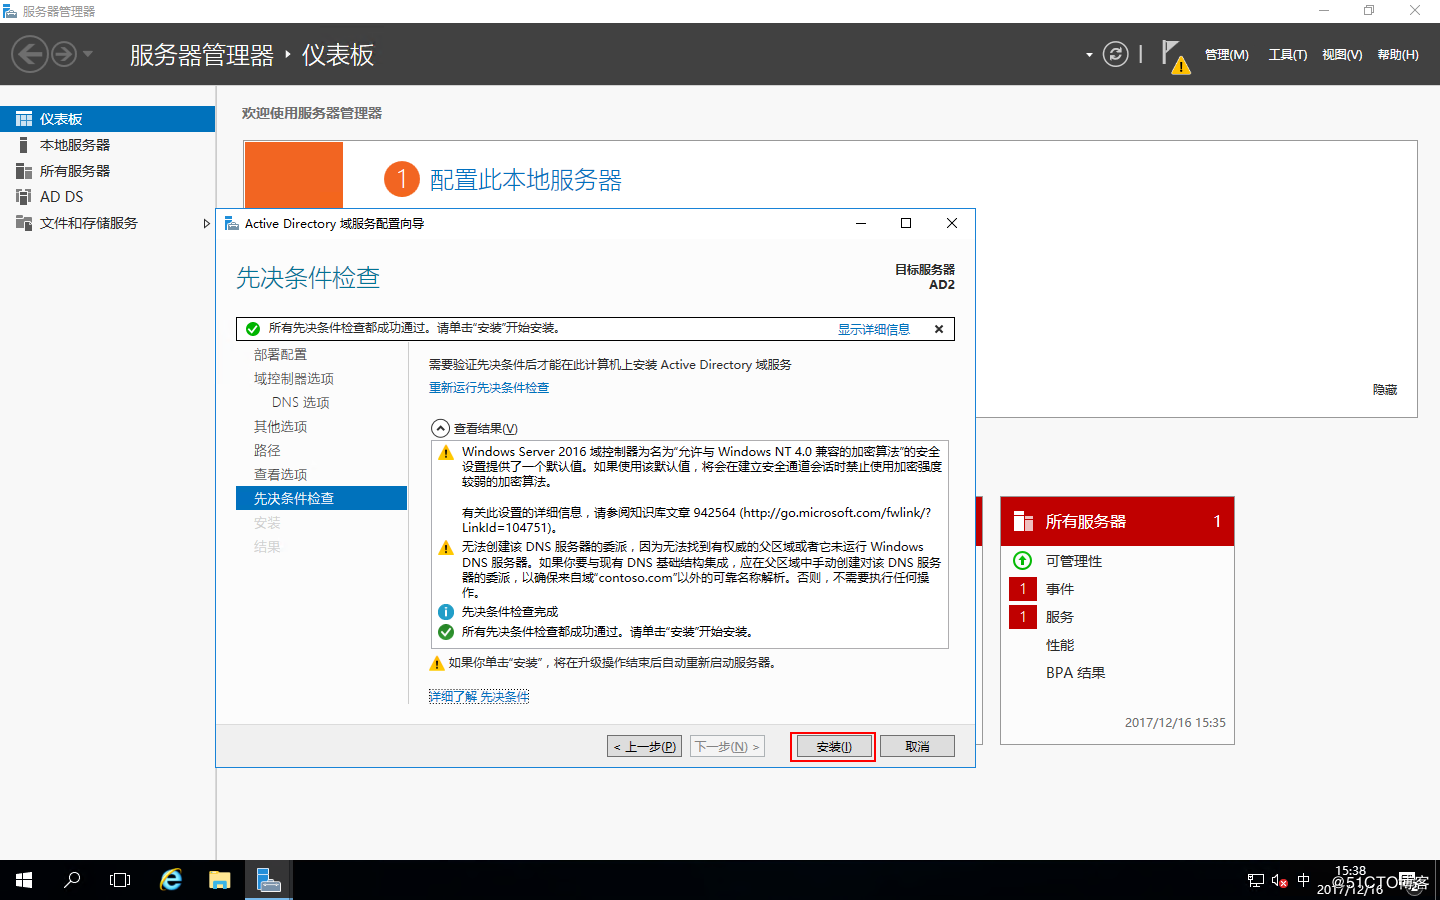
Task: Click the 上一步(P) button
Action: 645,747
